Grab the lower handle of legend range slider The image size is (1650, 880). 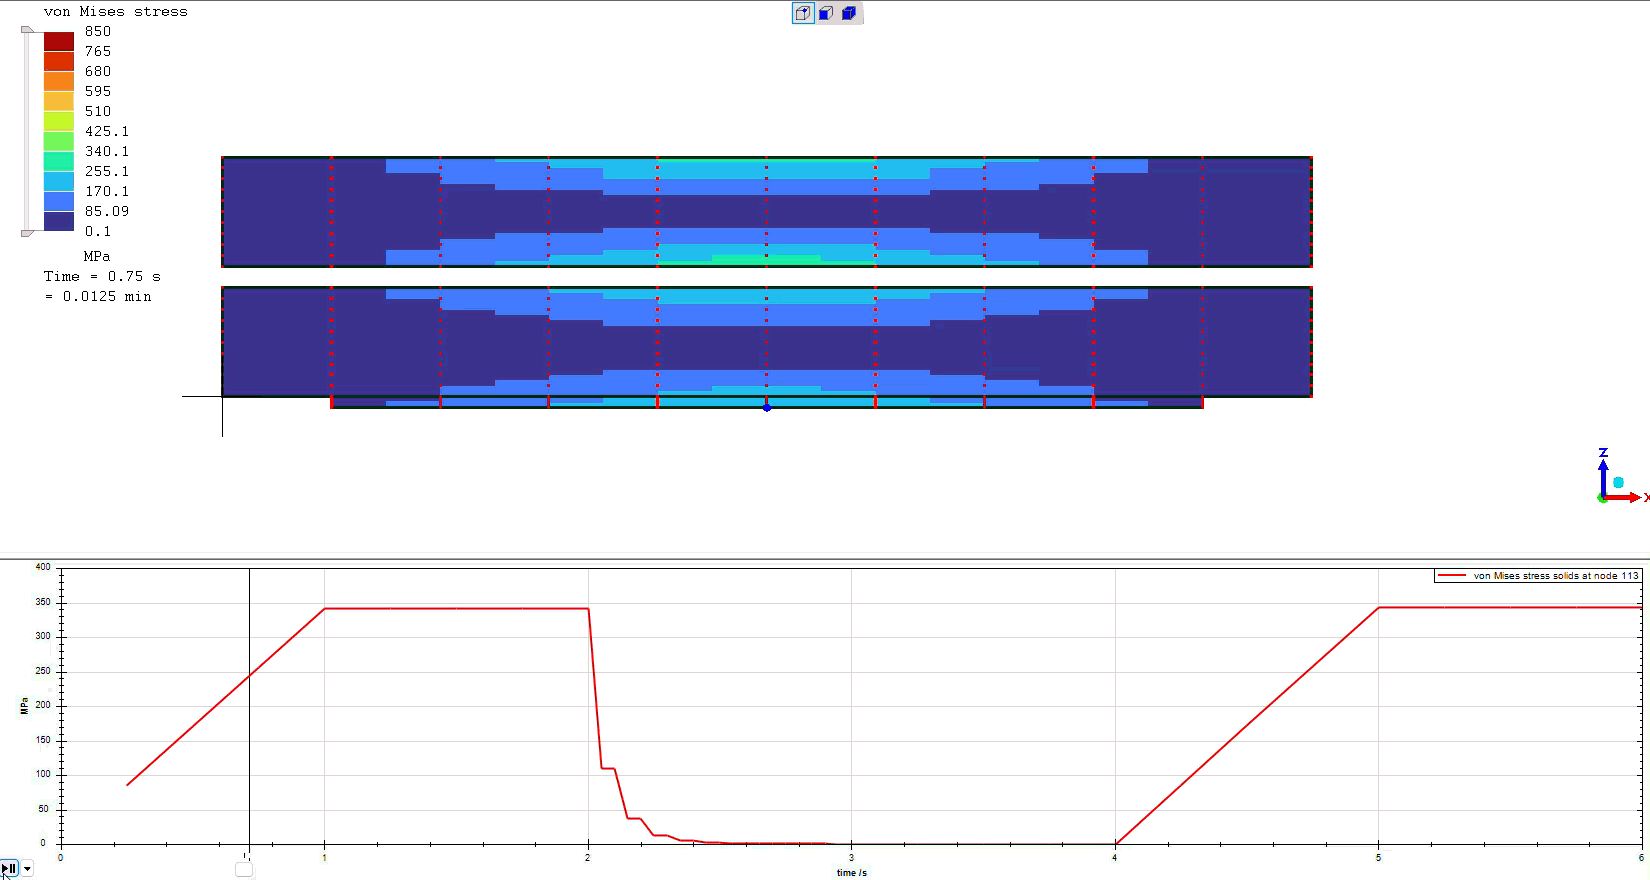point(27,233)
